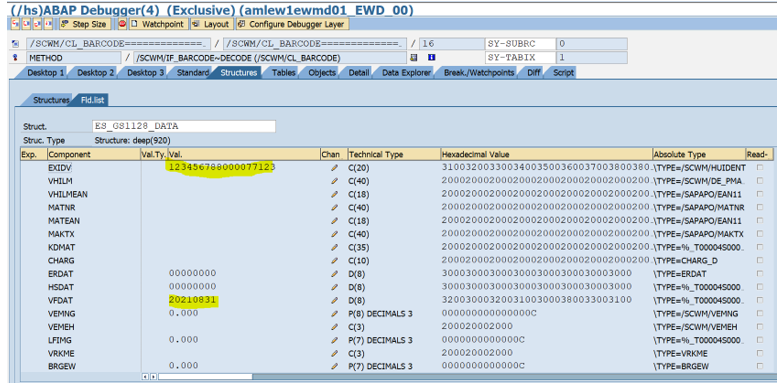Switch to the Desktop 2 tab
The width and height of the screenshot is (780, 384).
pyautogui.click(x=95, y=73)
